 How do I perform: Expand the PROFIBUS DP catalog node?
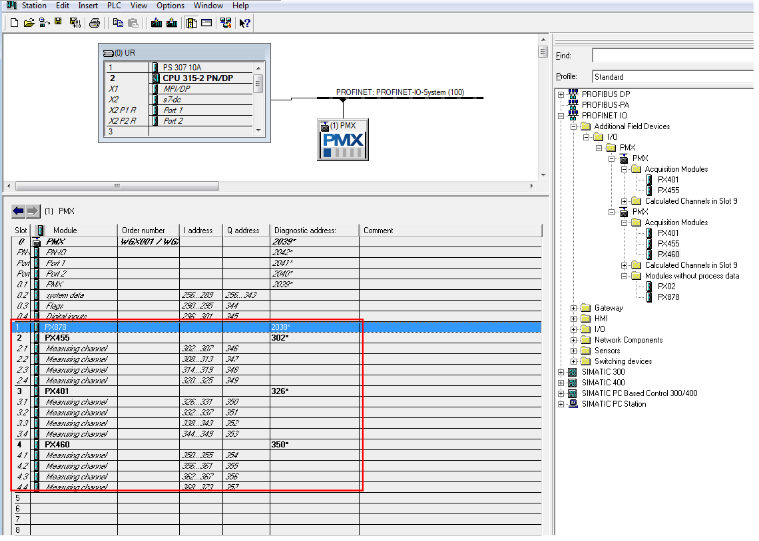click(561, 94)
